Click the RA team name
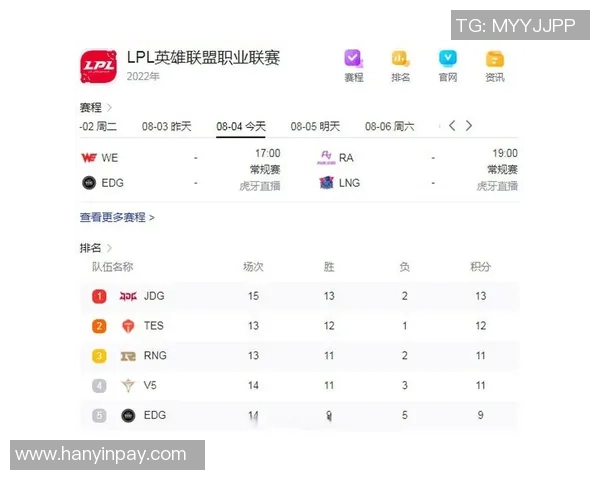600x480 pixels. (x=346, y=158)
